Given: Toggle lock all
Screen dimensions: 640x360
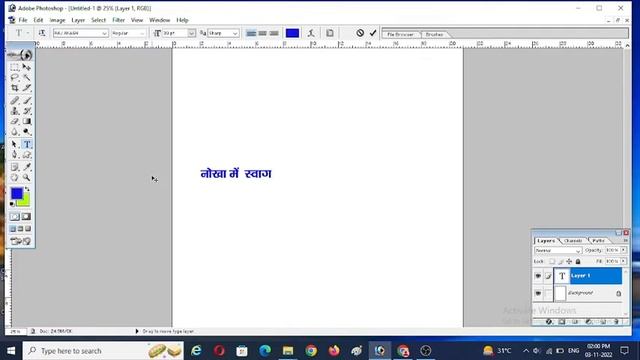Looking at the screenshot, I should coord(578,261).
